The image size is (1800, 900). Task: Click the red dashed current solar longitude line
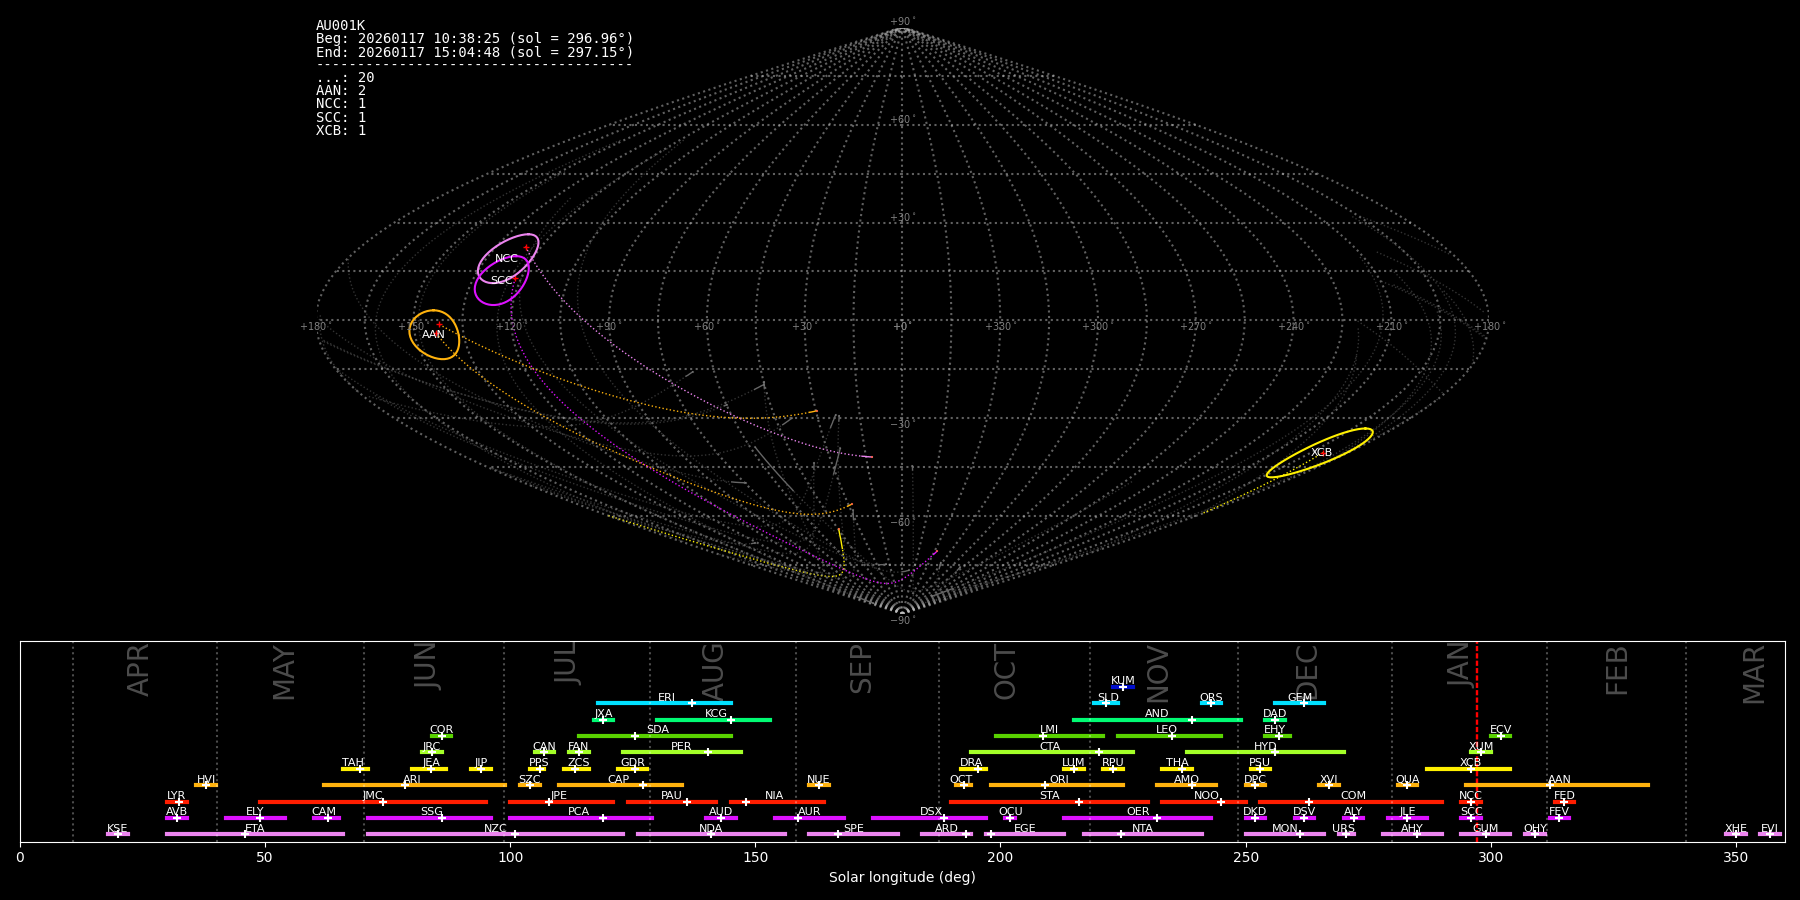[x=1476, y=741]
